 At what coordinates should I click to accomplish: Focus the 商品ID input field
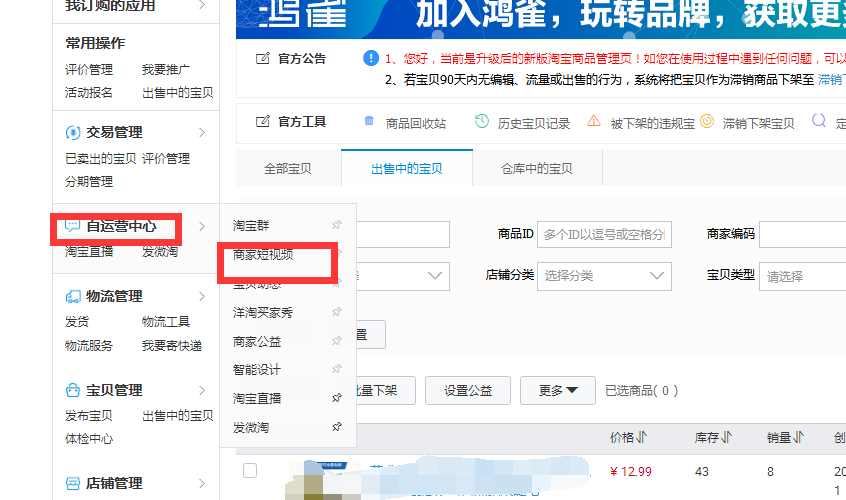604,235
